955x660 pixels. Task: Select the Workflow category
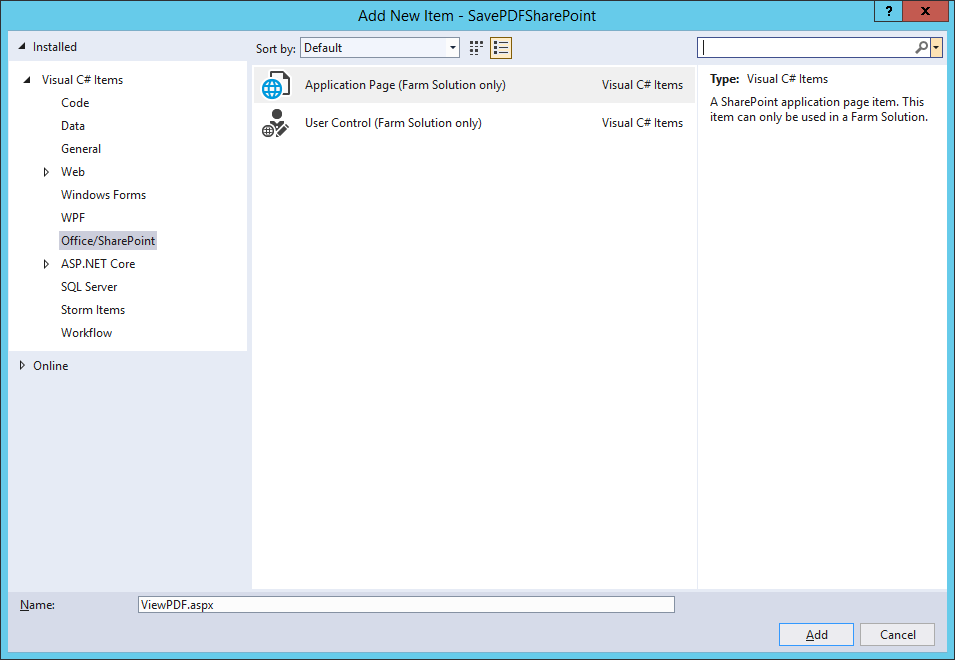pos(86,333)
